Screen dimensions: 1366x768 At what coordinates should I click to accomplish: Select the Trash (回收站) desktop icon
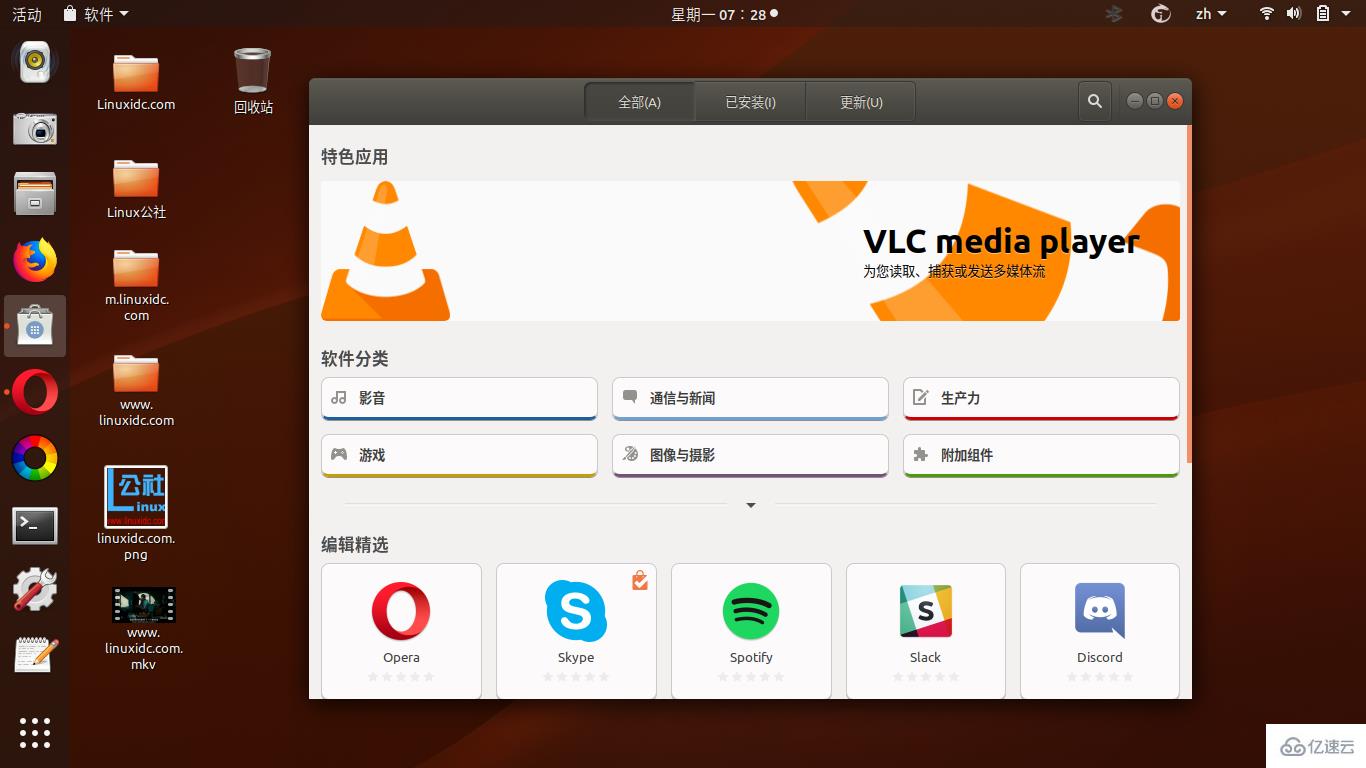pos(253,81)
